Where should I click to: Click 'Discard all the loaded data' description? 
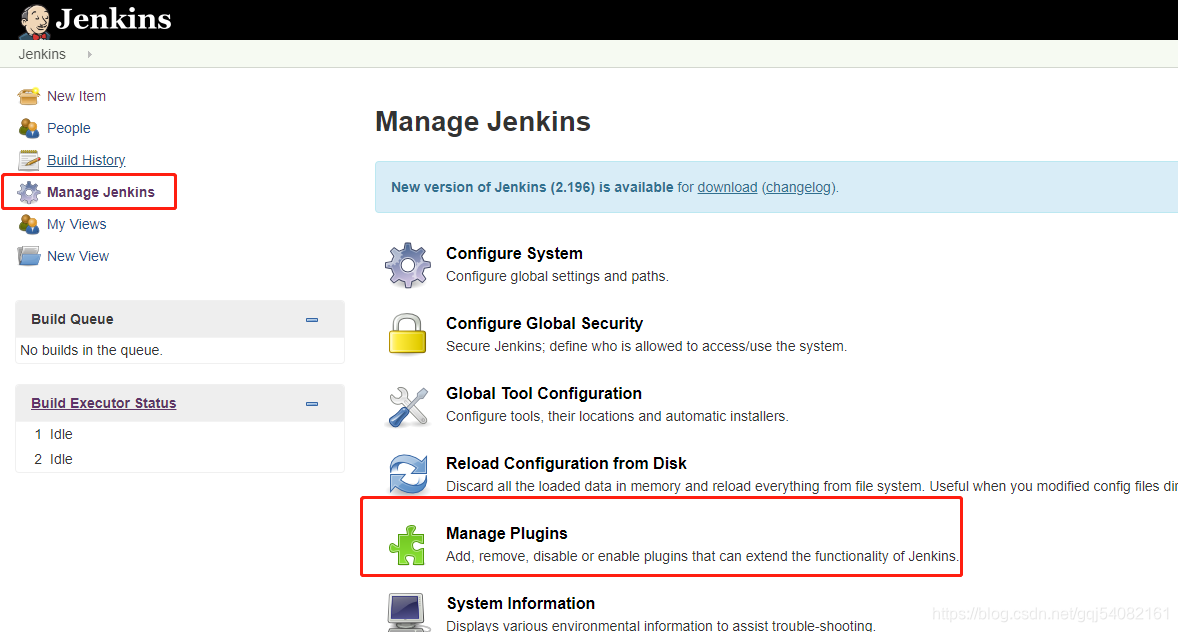coord(811,486)
